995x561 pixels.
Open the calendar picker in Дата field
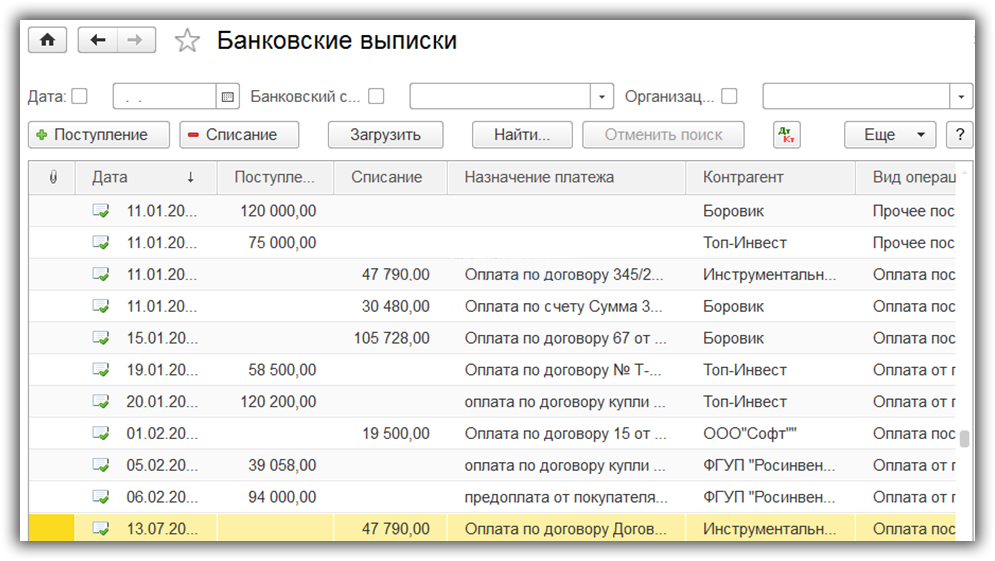[x=228, y=97]
